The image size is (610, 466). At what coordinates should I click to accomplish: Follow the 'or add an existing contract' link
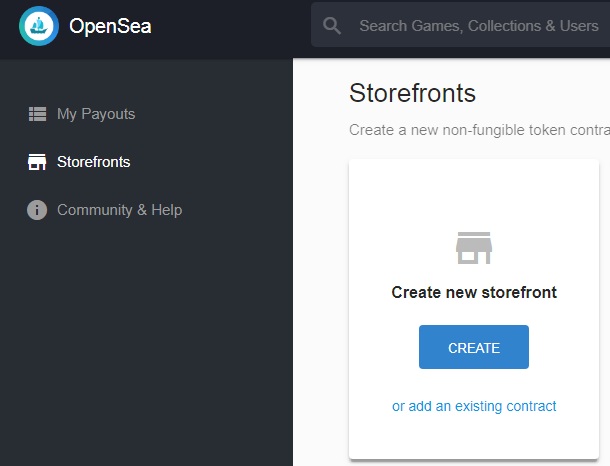coord(474,406)
